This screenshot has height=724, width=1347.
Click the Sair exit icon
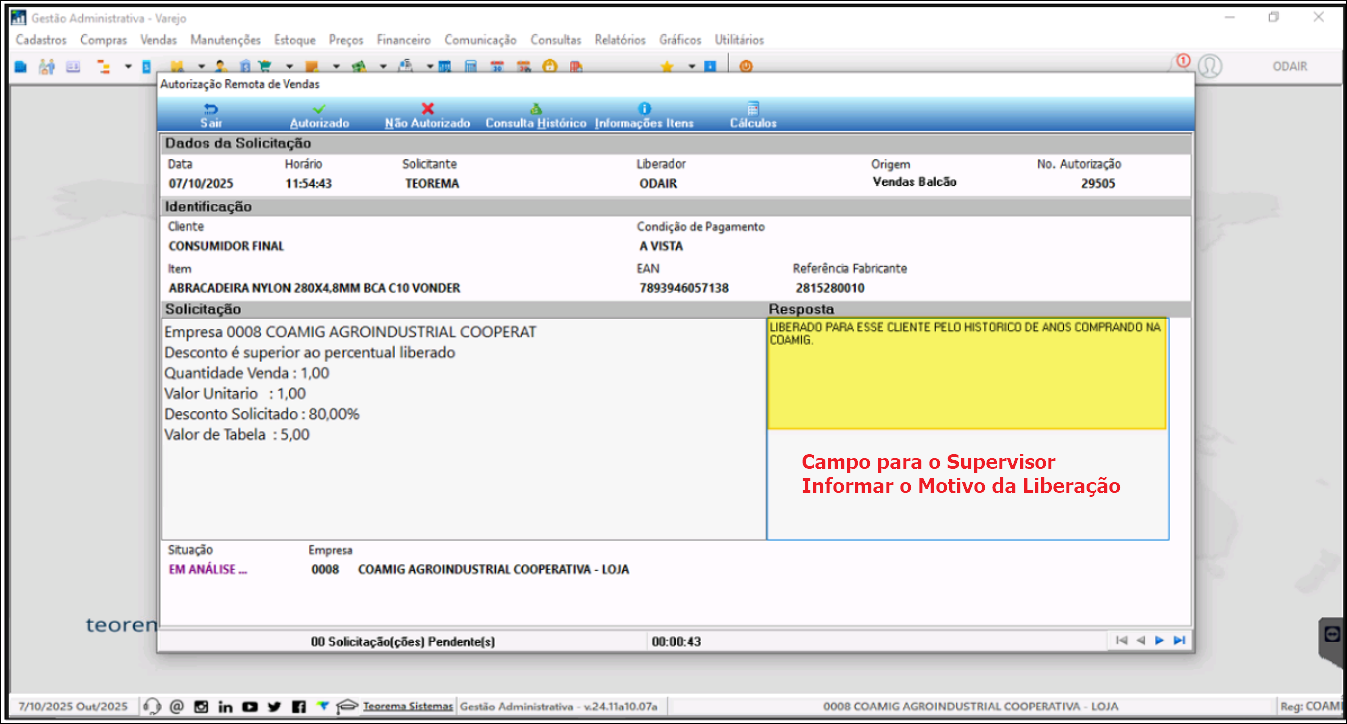point(211,115)
